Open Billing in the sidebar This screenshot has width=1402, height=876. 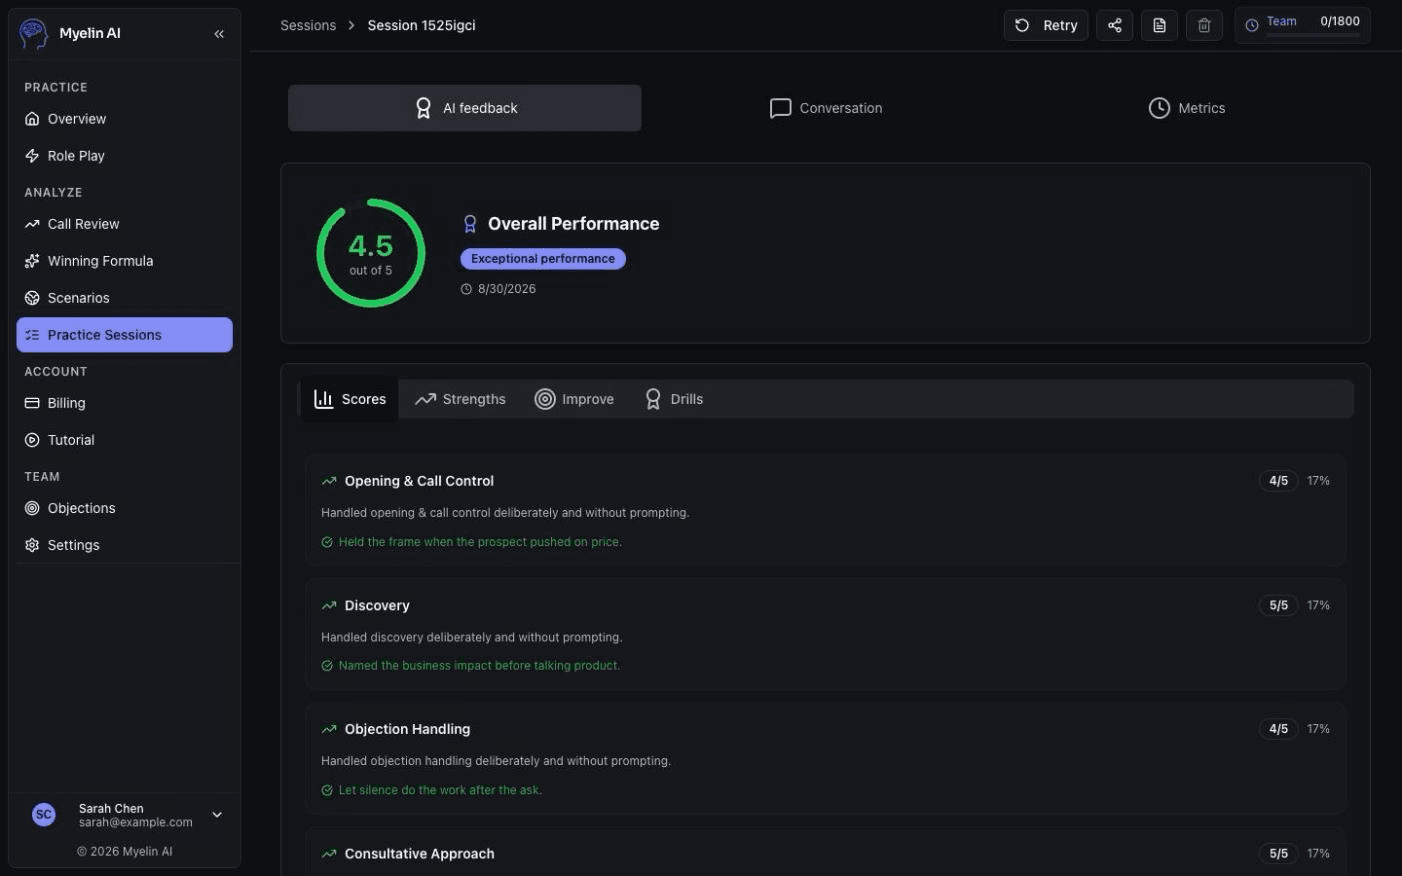[124, 403]
